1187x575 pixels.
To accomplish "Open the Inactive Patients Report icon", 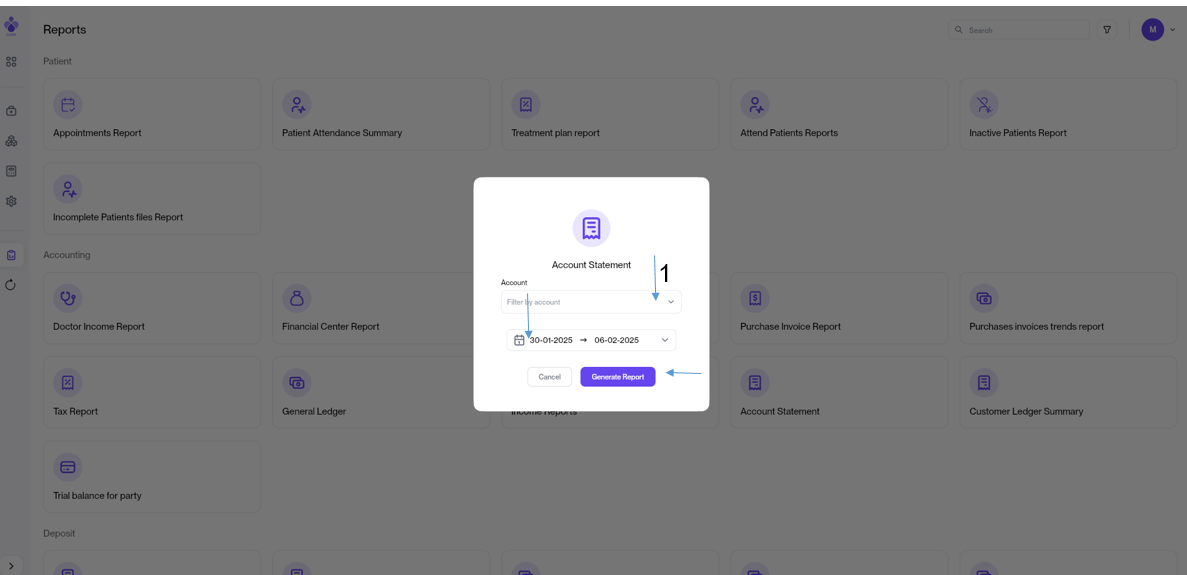I will [x=984, y=104].
